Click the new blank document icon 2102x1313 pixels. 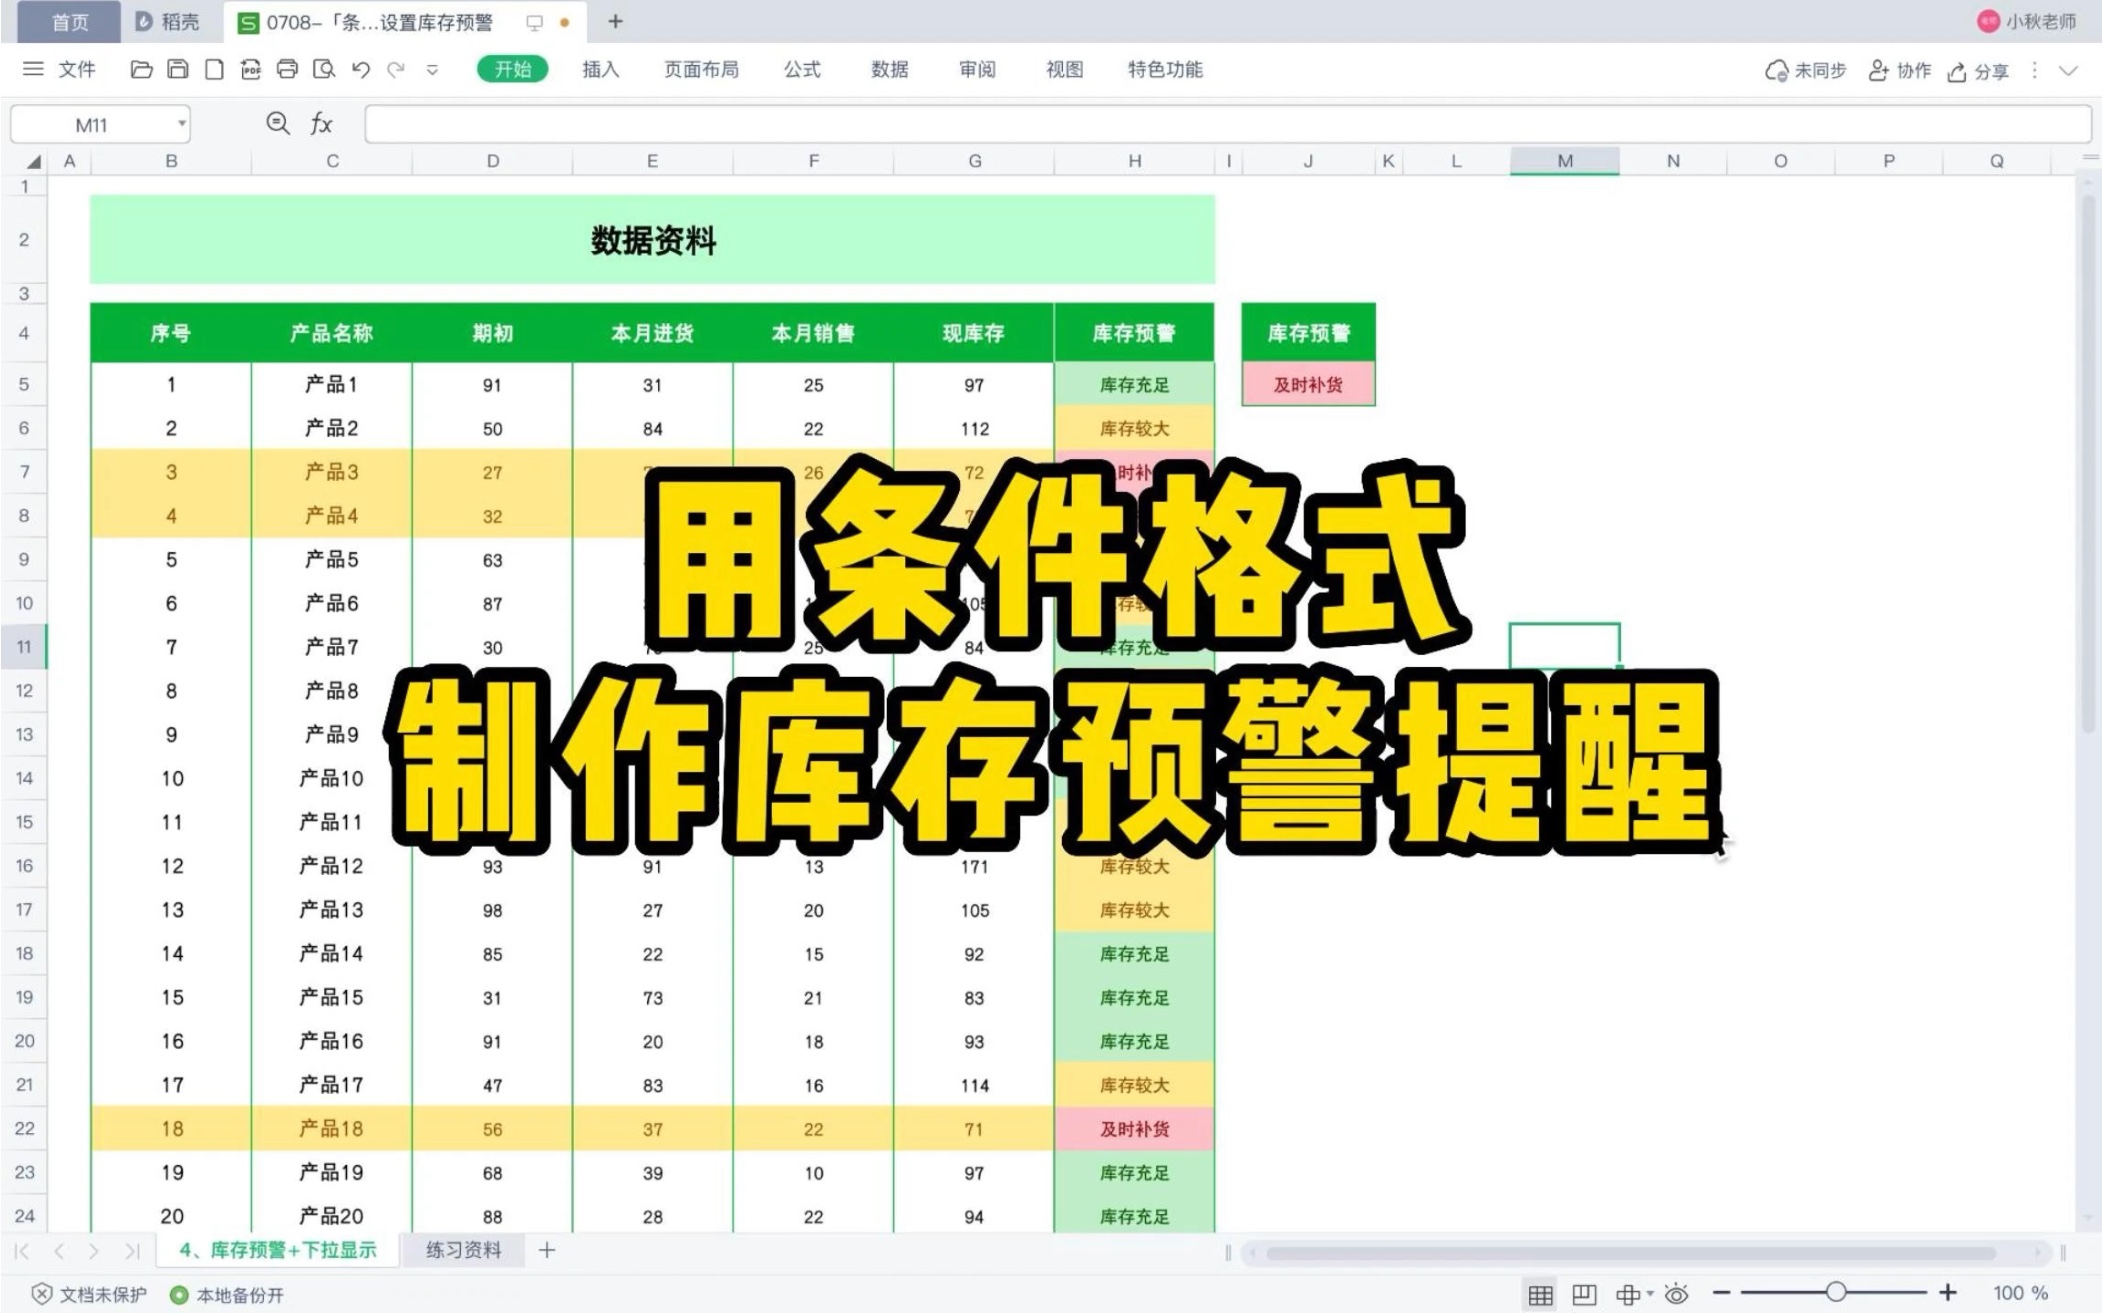click(x=214, y=69)
